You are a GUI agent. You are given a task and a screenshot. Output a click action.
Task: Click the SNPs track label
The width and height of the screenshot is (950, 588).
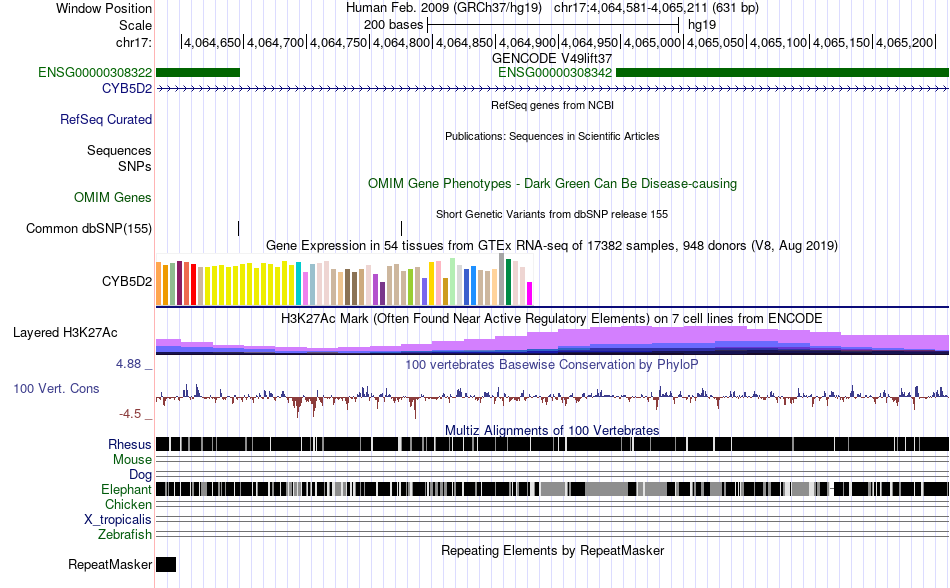click(135, 166)
